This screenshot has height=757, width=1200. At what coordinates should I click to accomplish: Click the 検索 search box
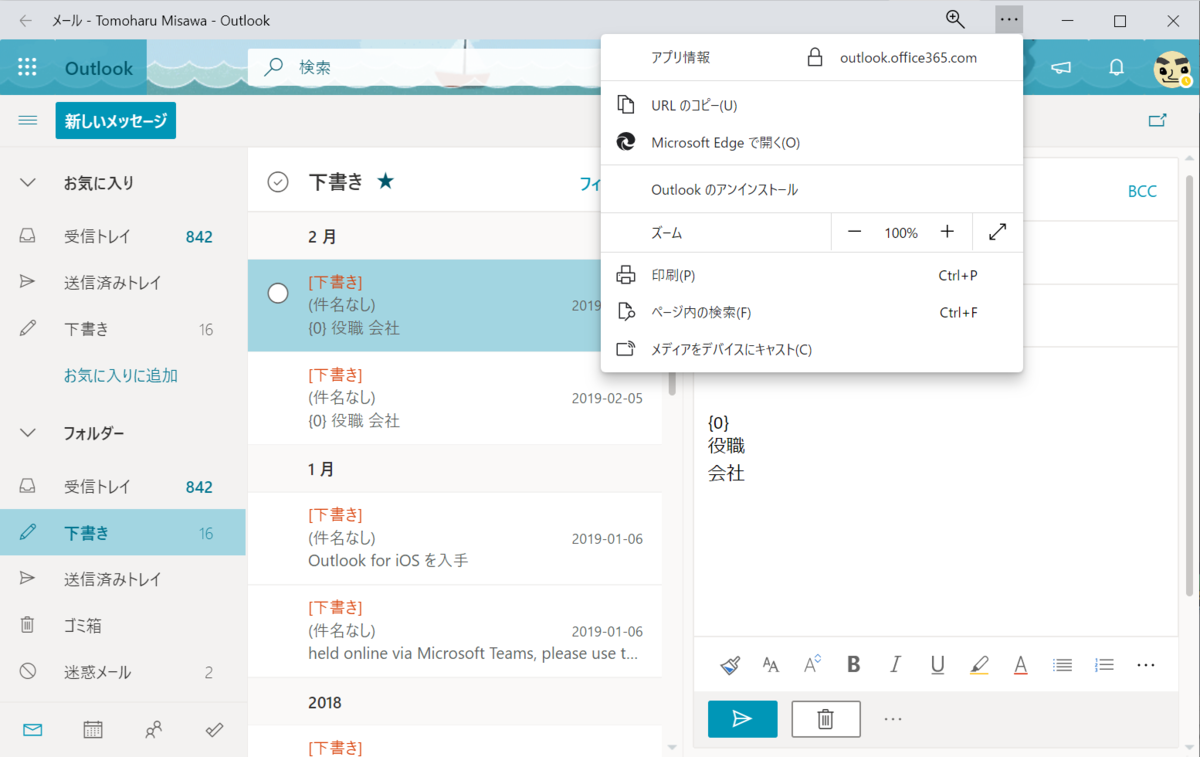coord(424,67)
